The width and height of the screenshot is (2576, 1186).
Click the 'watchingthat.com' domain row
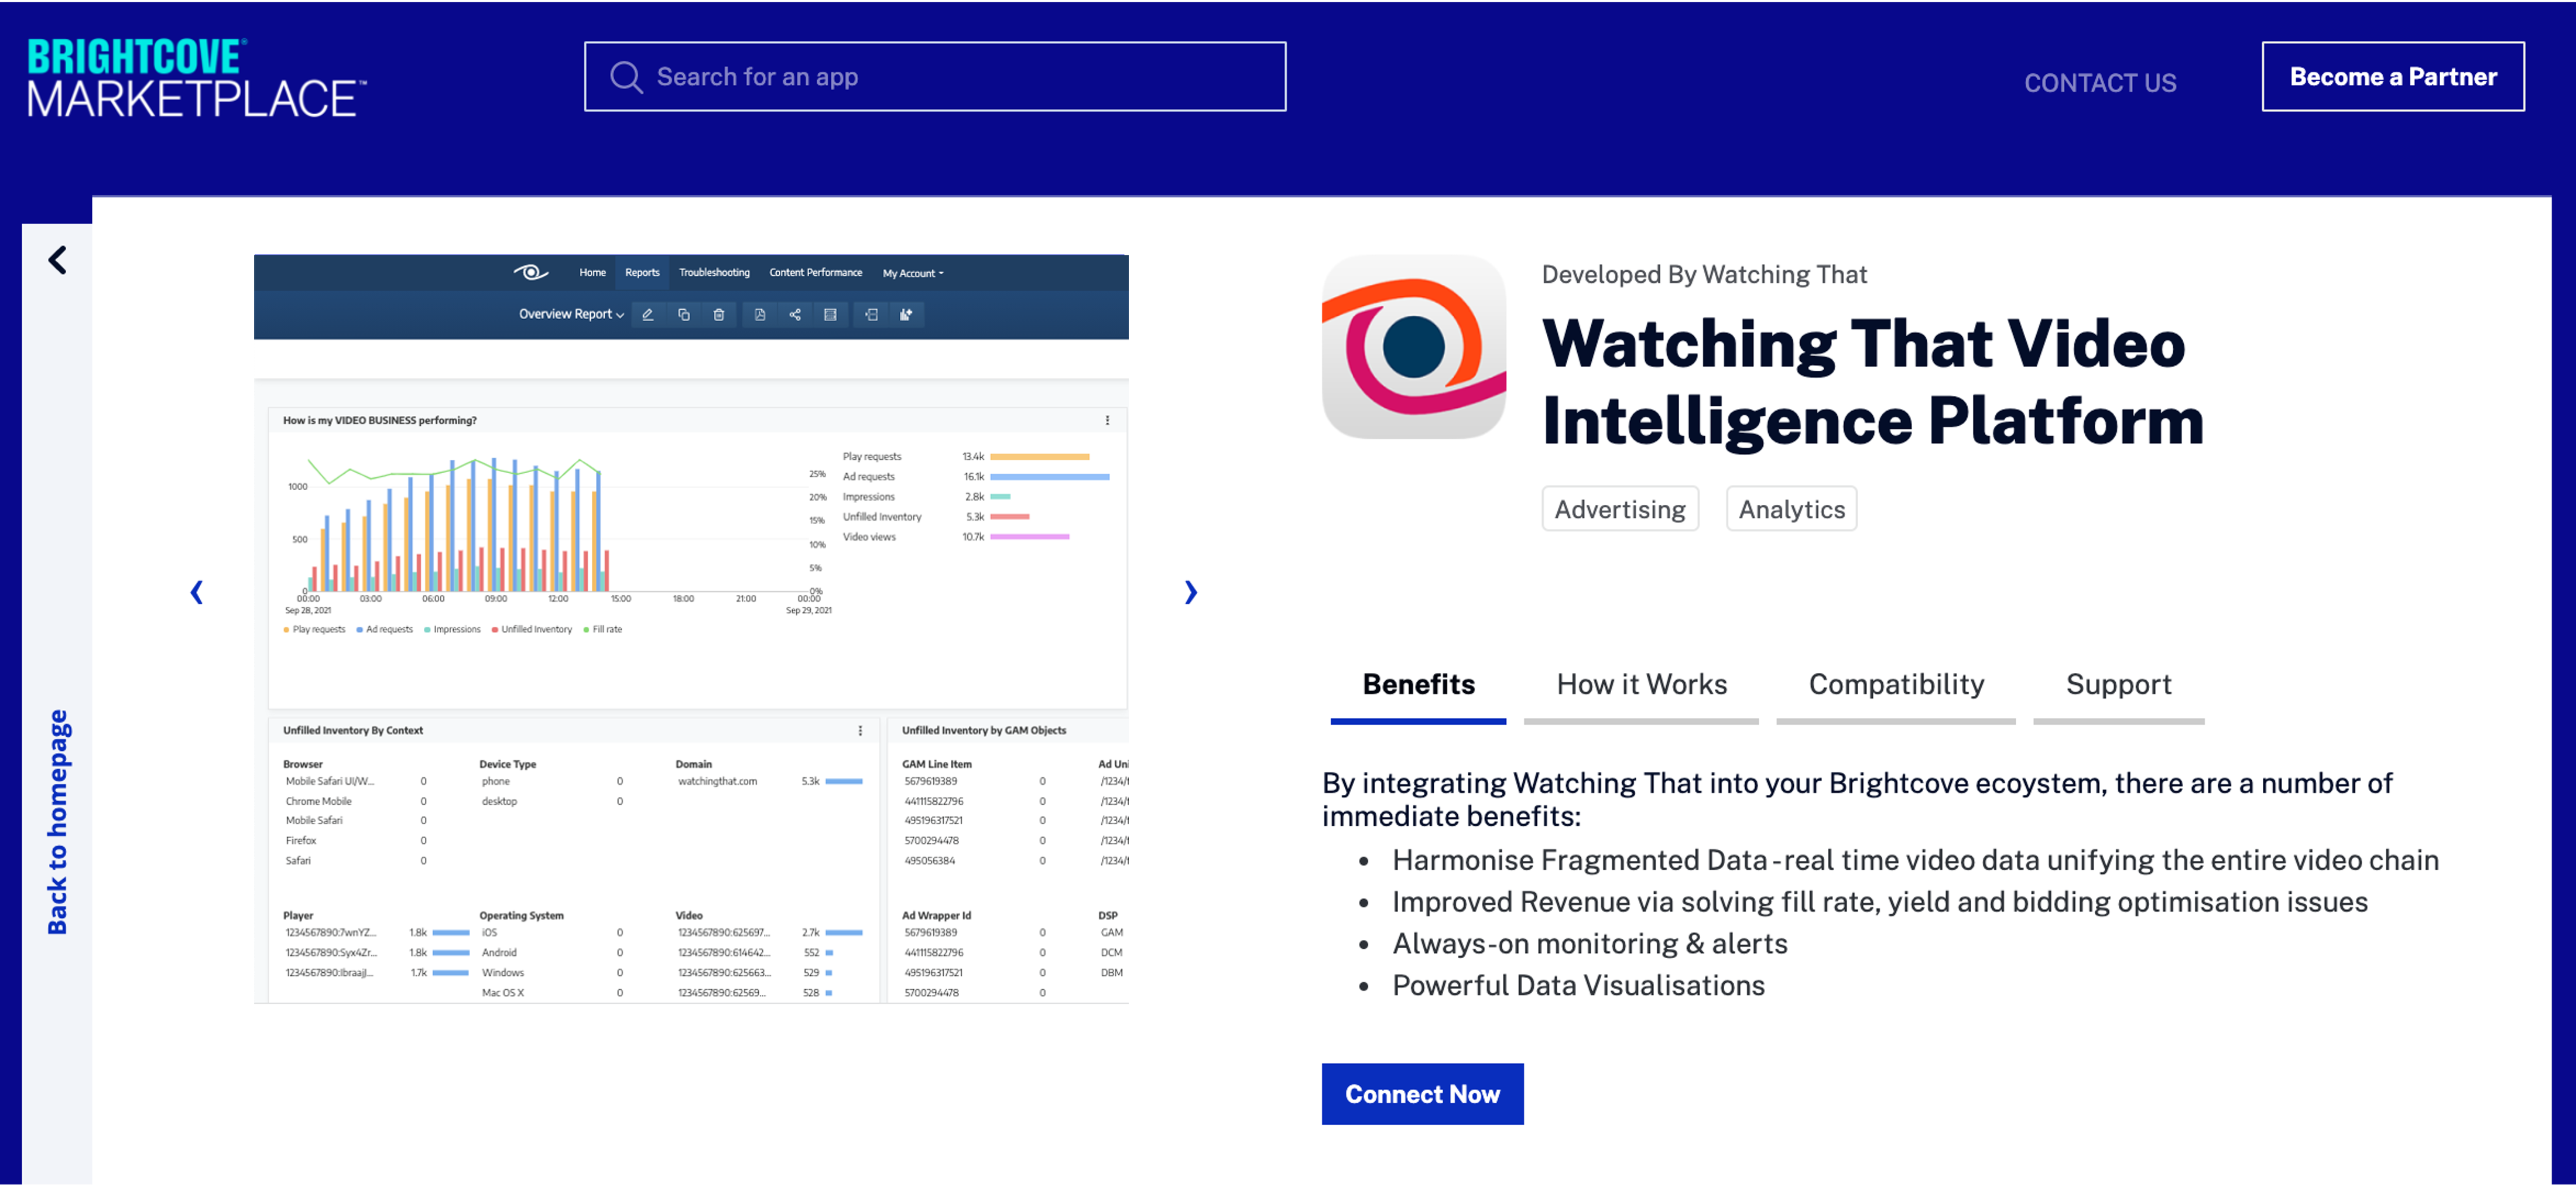point(770,781)
